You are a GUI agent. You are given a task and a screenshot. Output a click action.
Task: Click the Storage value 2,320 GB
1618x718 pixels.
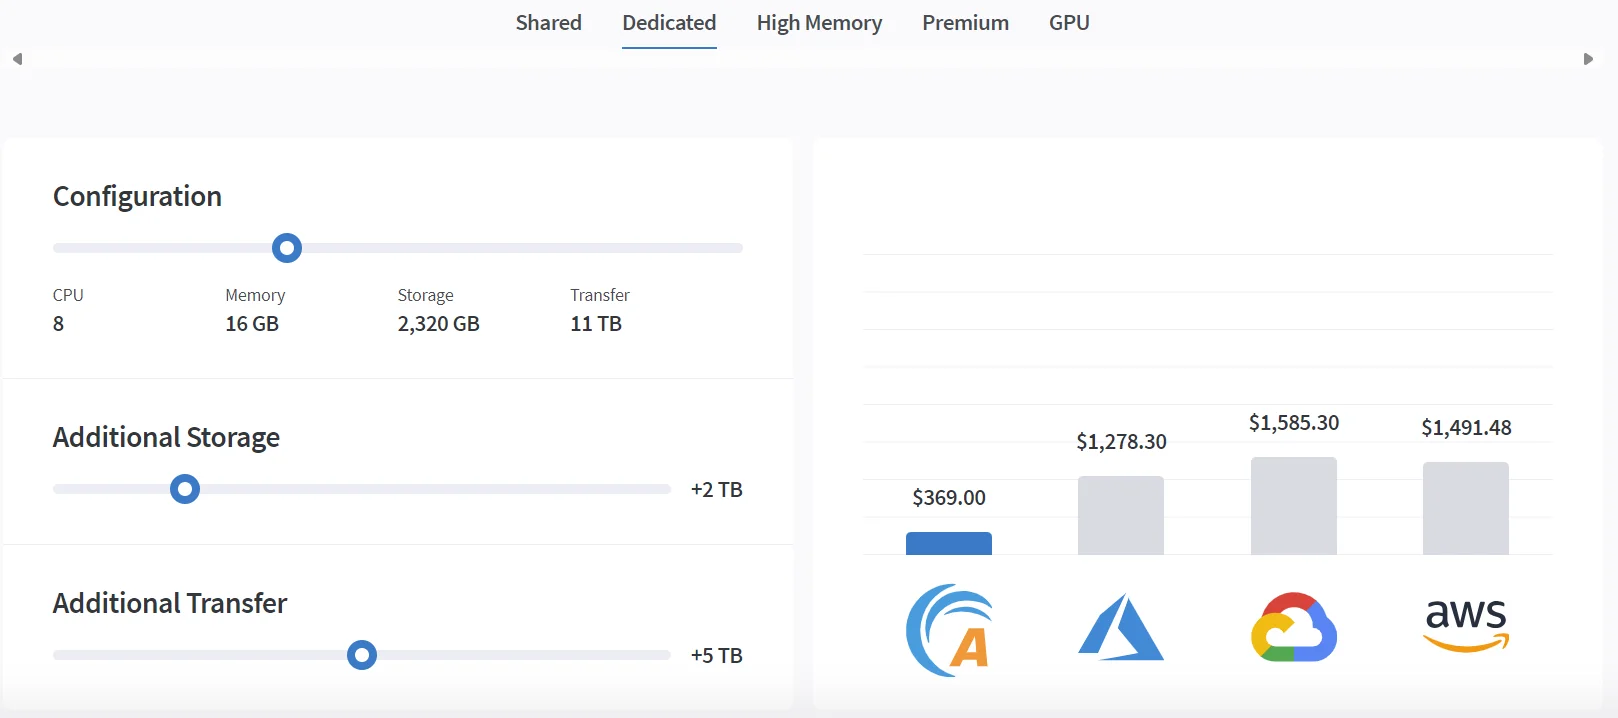click(439, 324)
